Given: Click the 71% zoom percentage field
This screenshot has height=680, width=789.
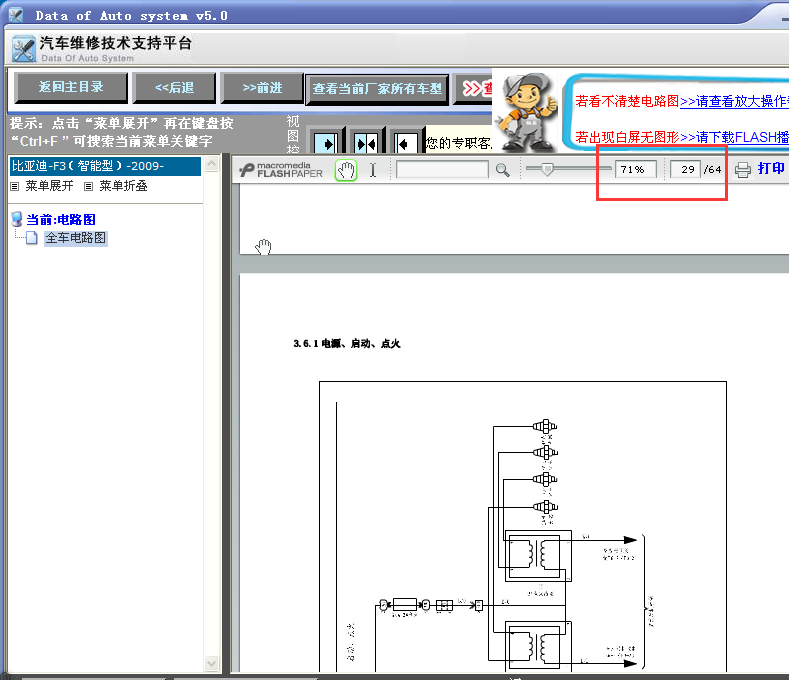Looking at the screenshot, I should click(636, 170).
